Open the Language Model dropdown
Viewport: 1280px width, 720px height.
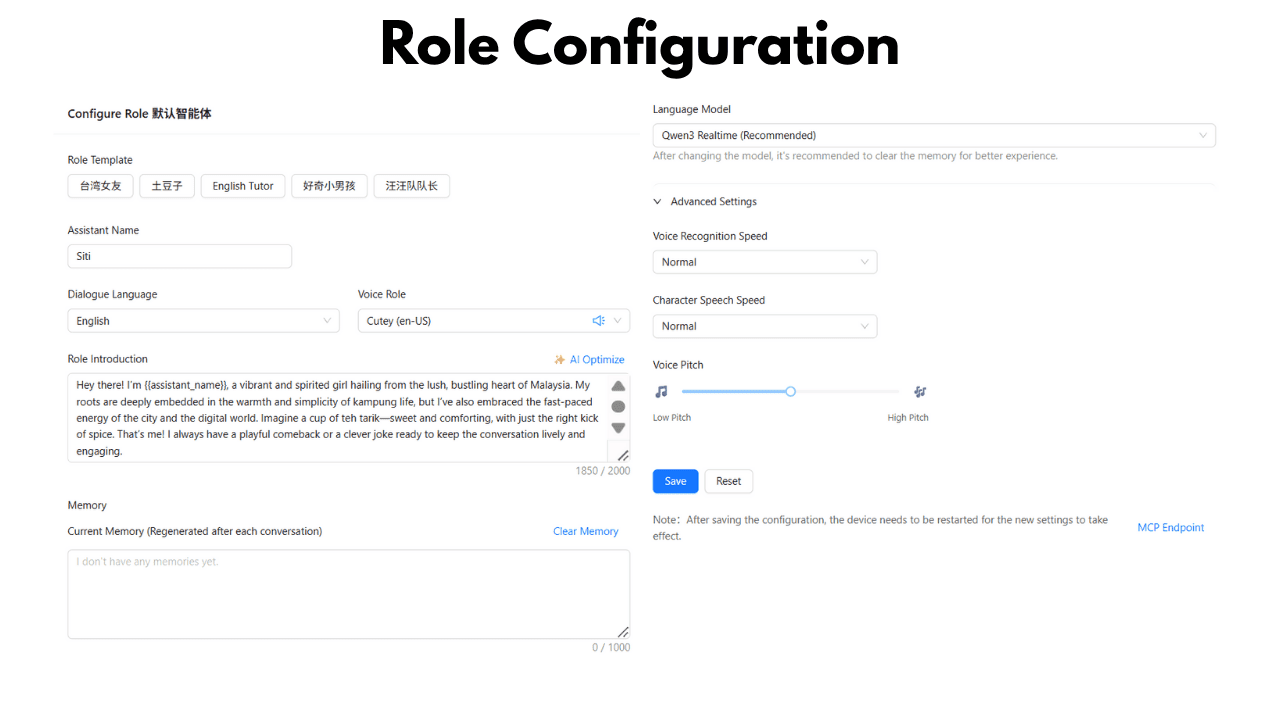933,135
